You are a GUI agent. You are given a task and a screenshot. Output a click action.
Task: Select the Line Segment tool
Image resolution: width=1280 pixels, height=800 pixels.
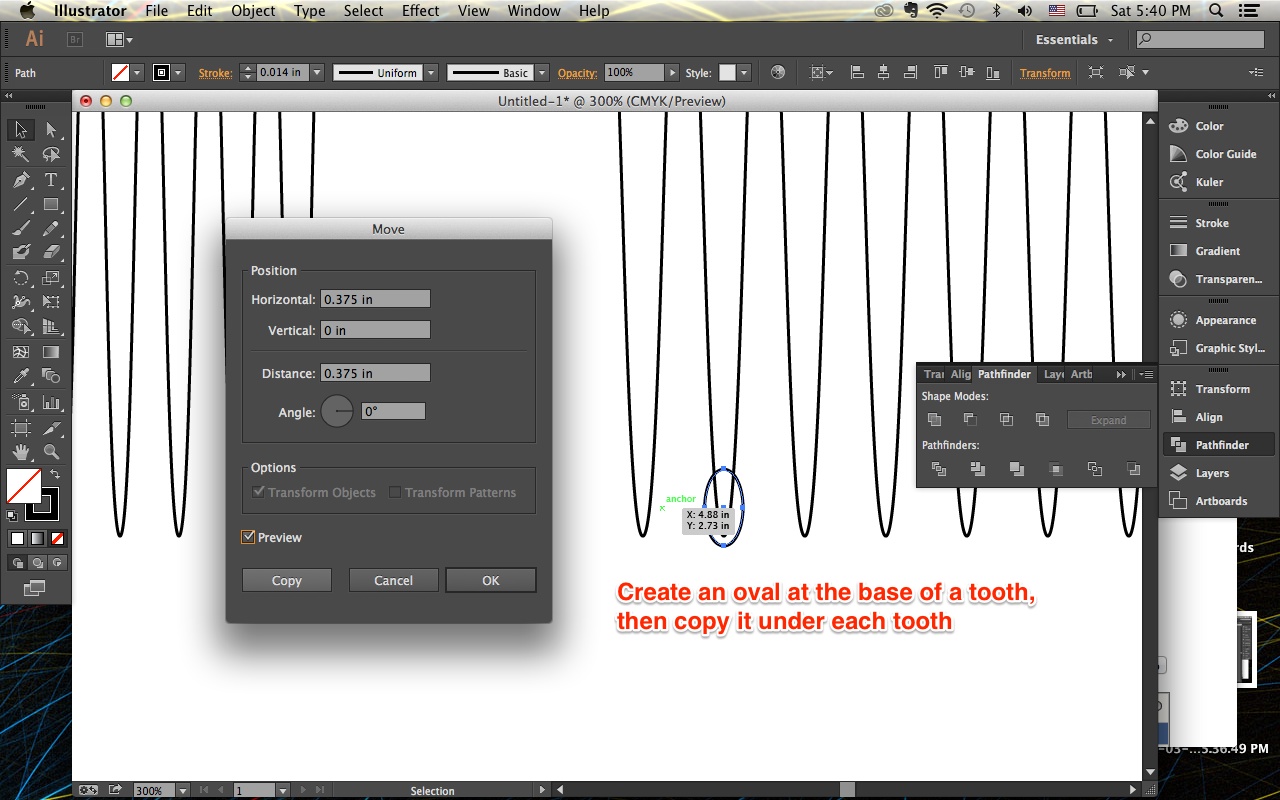20,204
